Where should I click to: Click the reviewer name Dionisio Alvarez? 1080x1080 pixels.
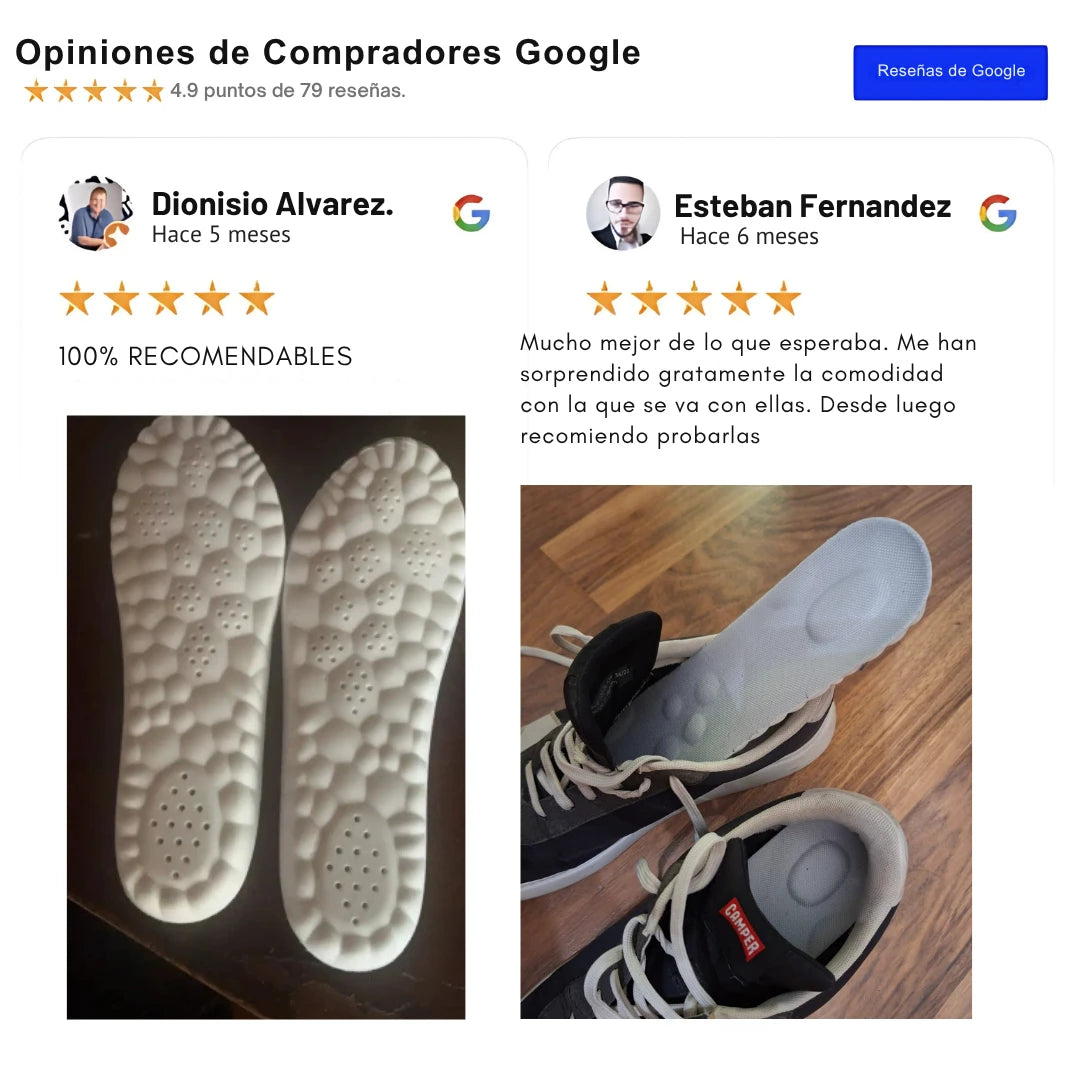(x=272, y=204)
